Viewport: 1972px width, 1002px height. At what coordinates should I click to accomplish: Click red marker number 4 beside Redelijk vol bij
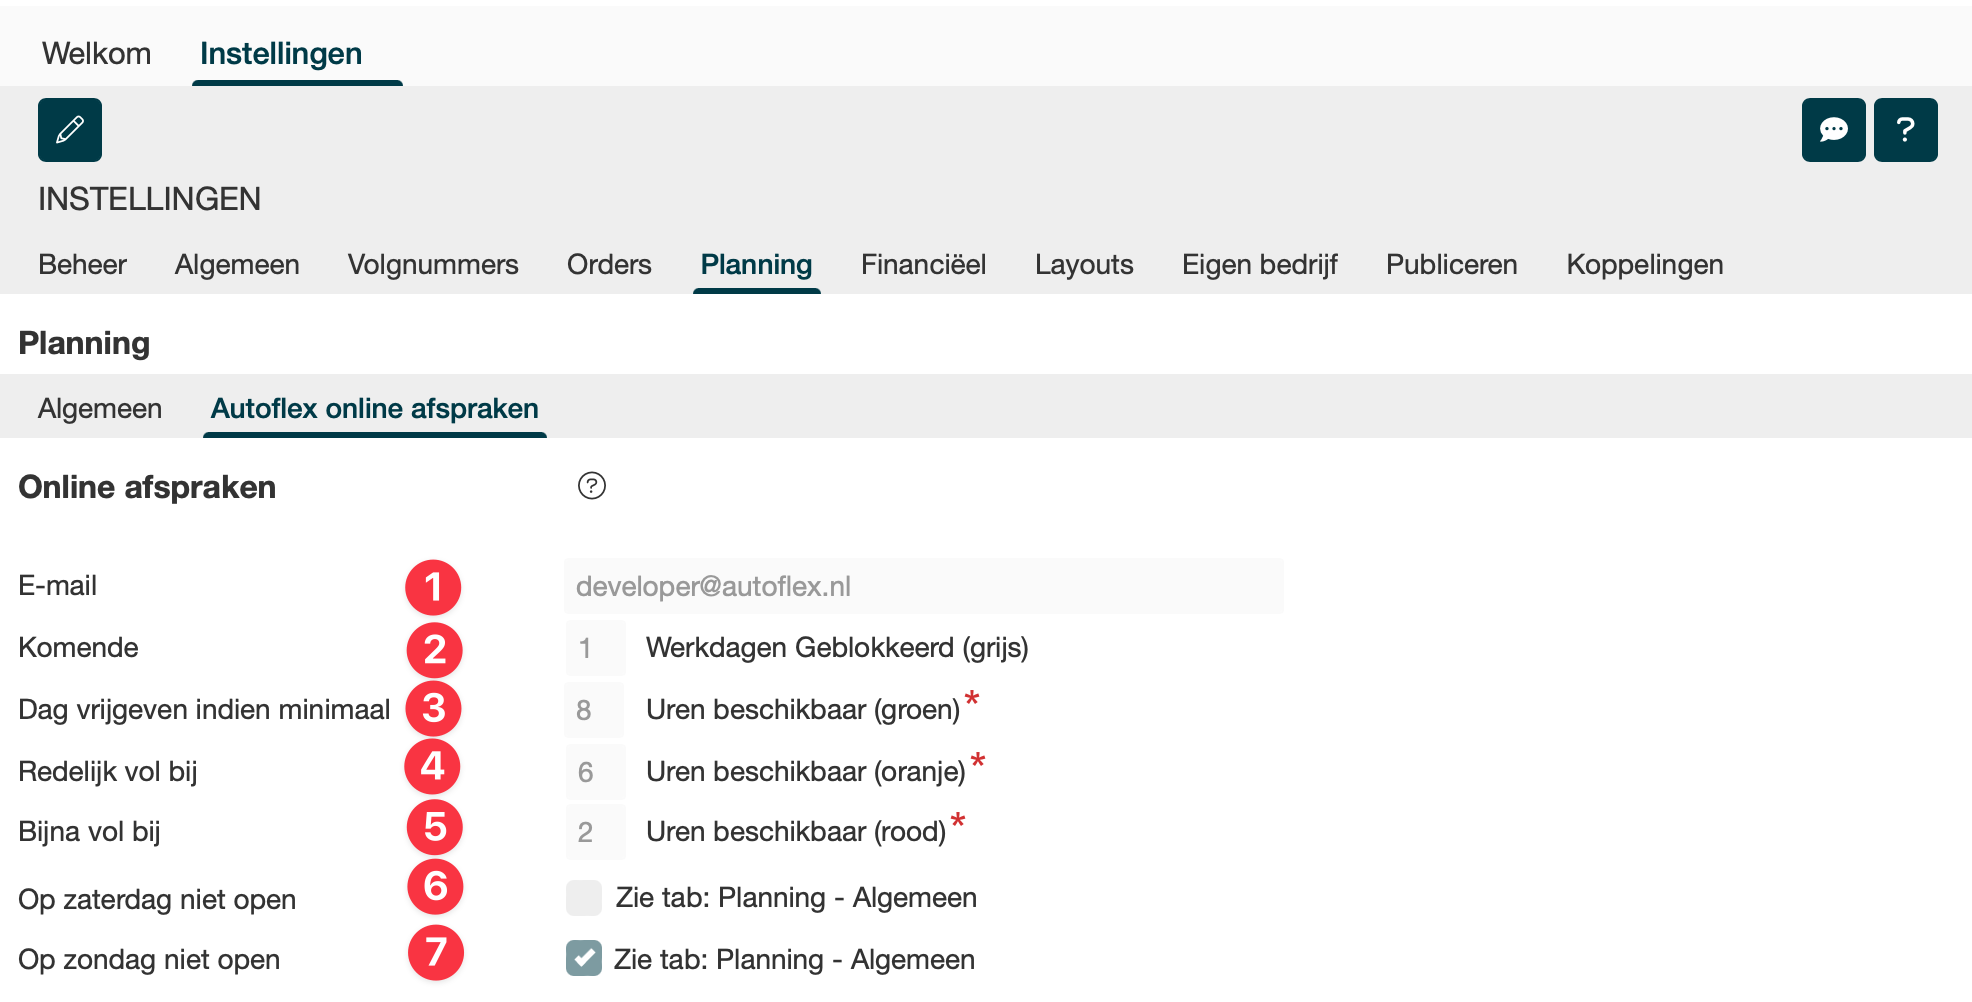[x=432, y=767]
